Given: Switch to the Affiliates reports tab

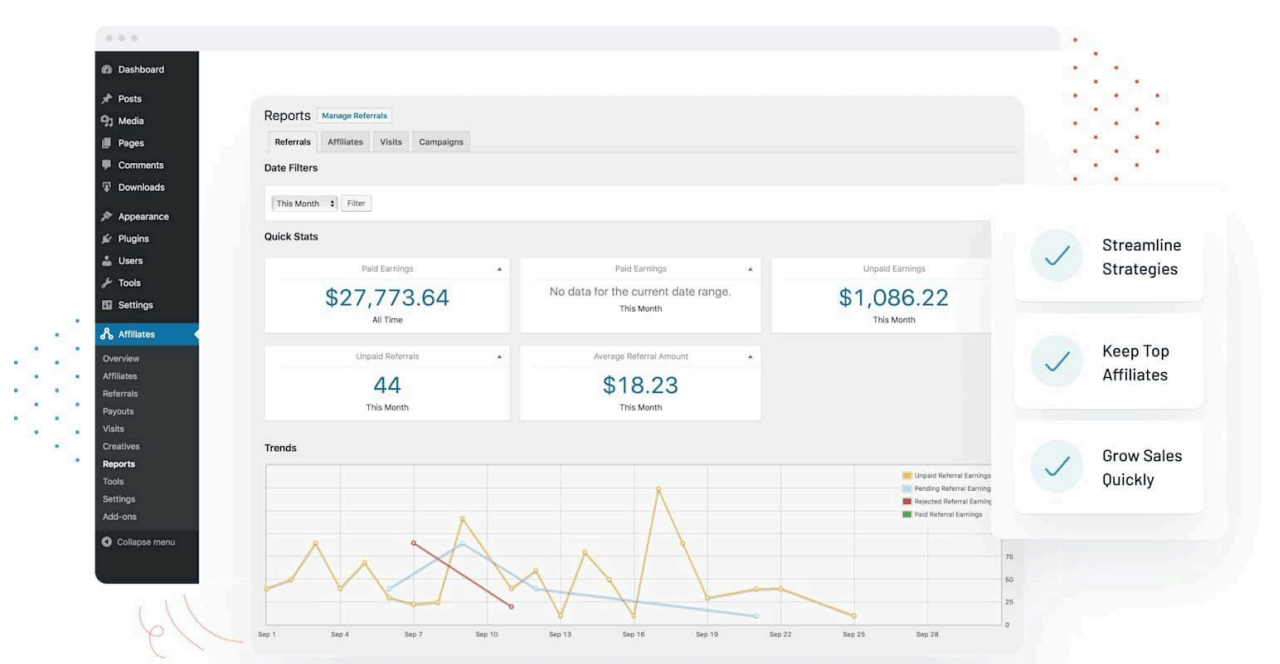Looking at the screenshot, I should click(x=345, y=142).
